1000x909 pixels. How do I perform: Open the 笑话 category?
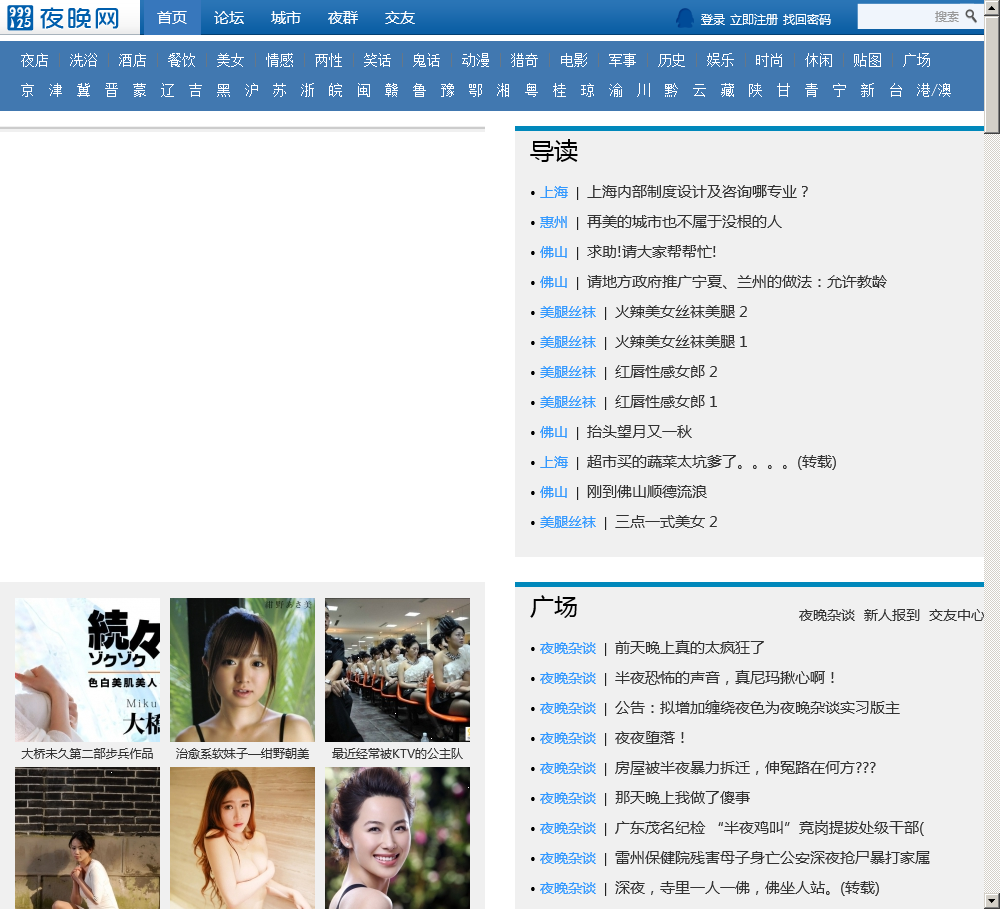(378, 61)
